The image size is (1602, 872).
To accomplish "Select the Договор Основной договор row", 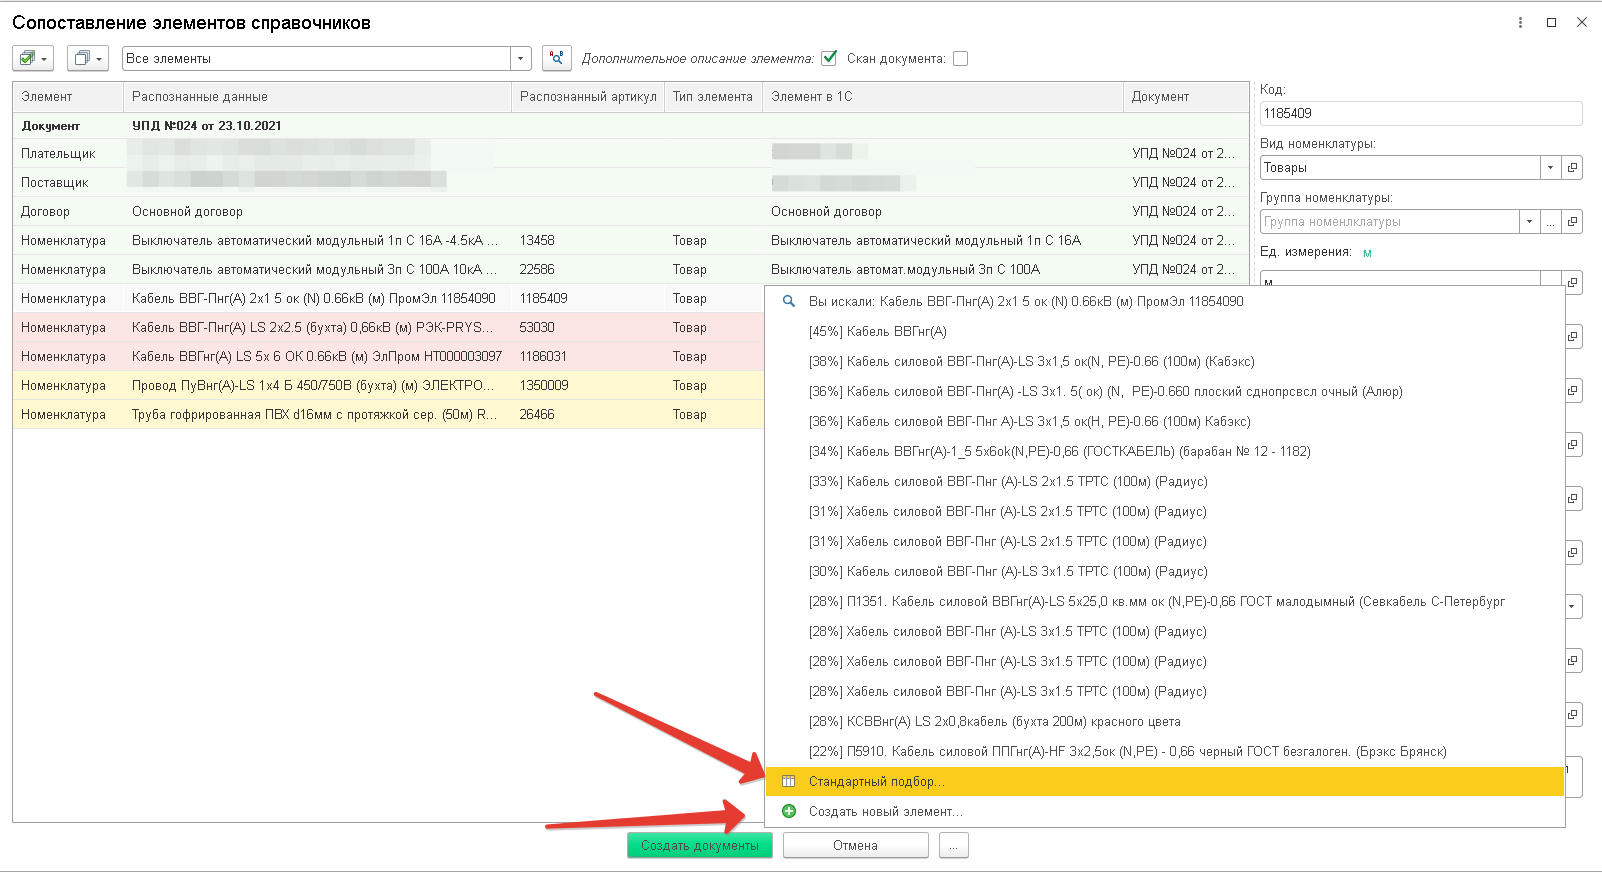I will coord(631,211).
